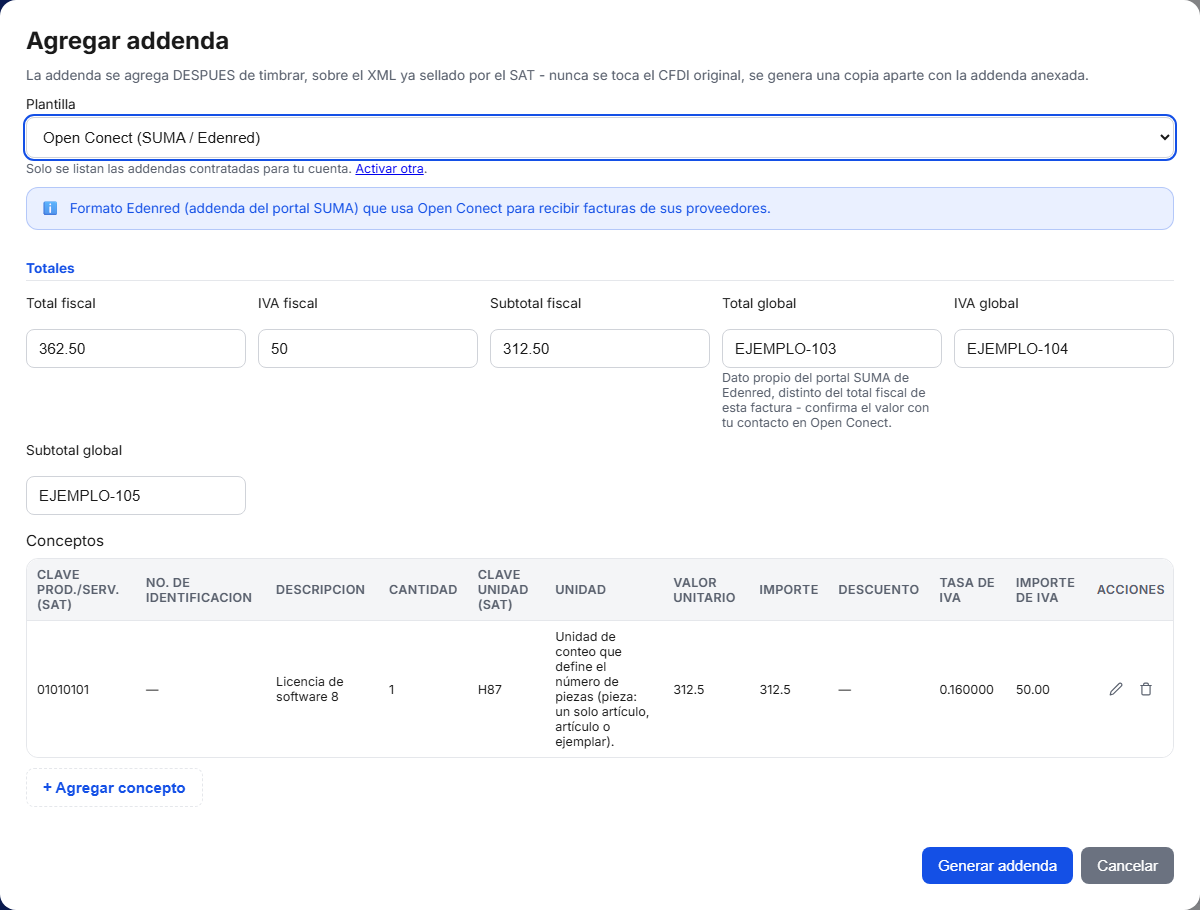Click the Generar addenda button

(997, 866)
